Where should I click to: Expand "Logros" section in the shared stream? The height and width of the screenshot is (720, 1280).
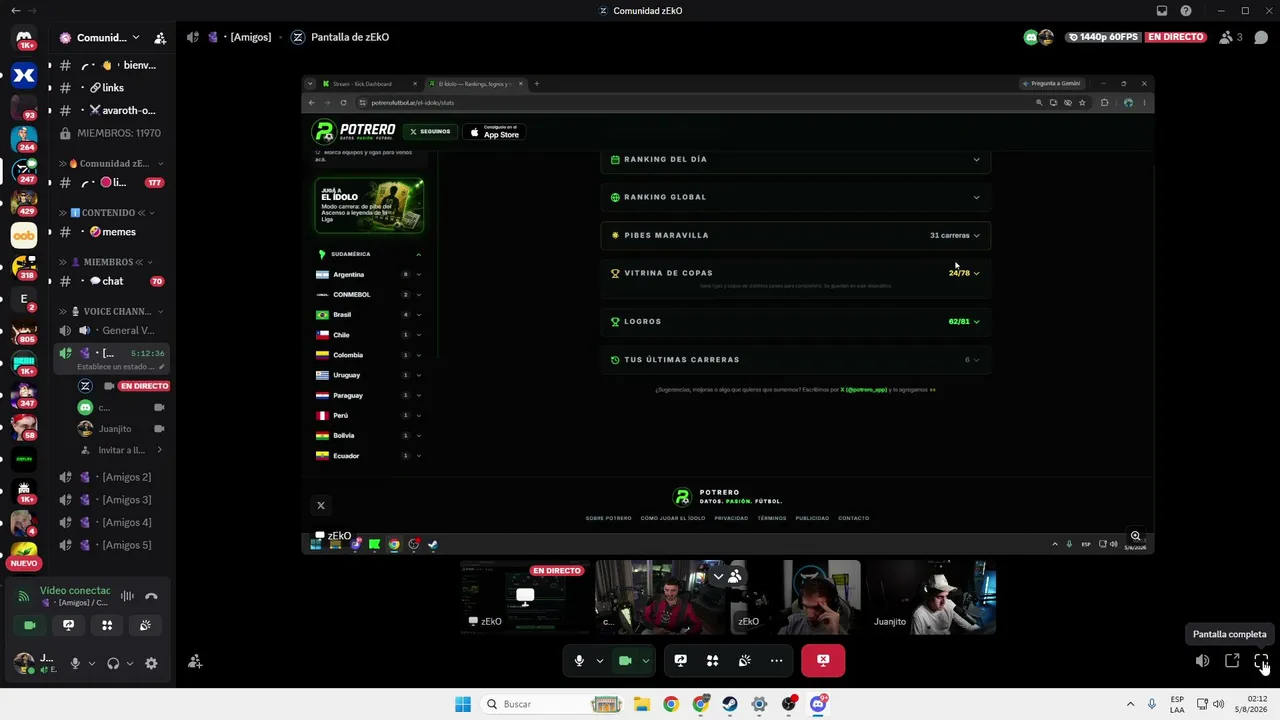click(796, 321)
